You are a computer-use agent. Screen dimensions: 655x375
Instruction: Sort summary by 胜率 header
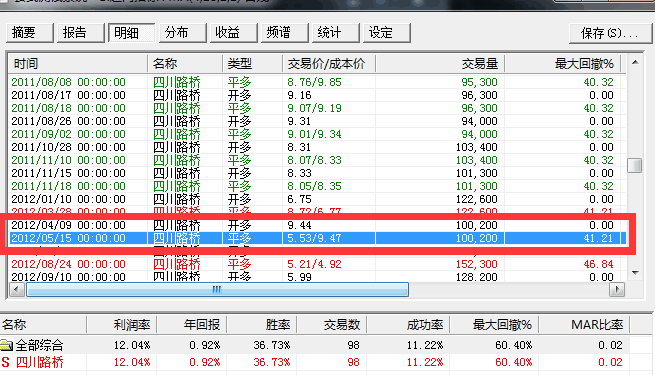coord(261,324)
